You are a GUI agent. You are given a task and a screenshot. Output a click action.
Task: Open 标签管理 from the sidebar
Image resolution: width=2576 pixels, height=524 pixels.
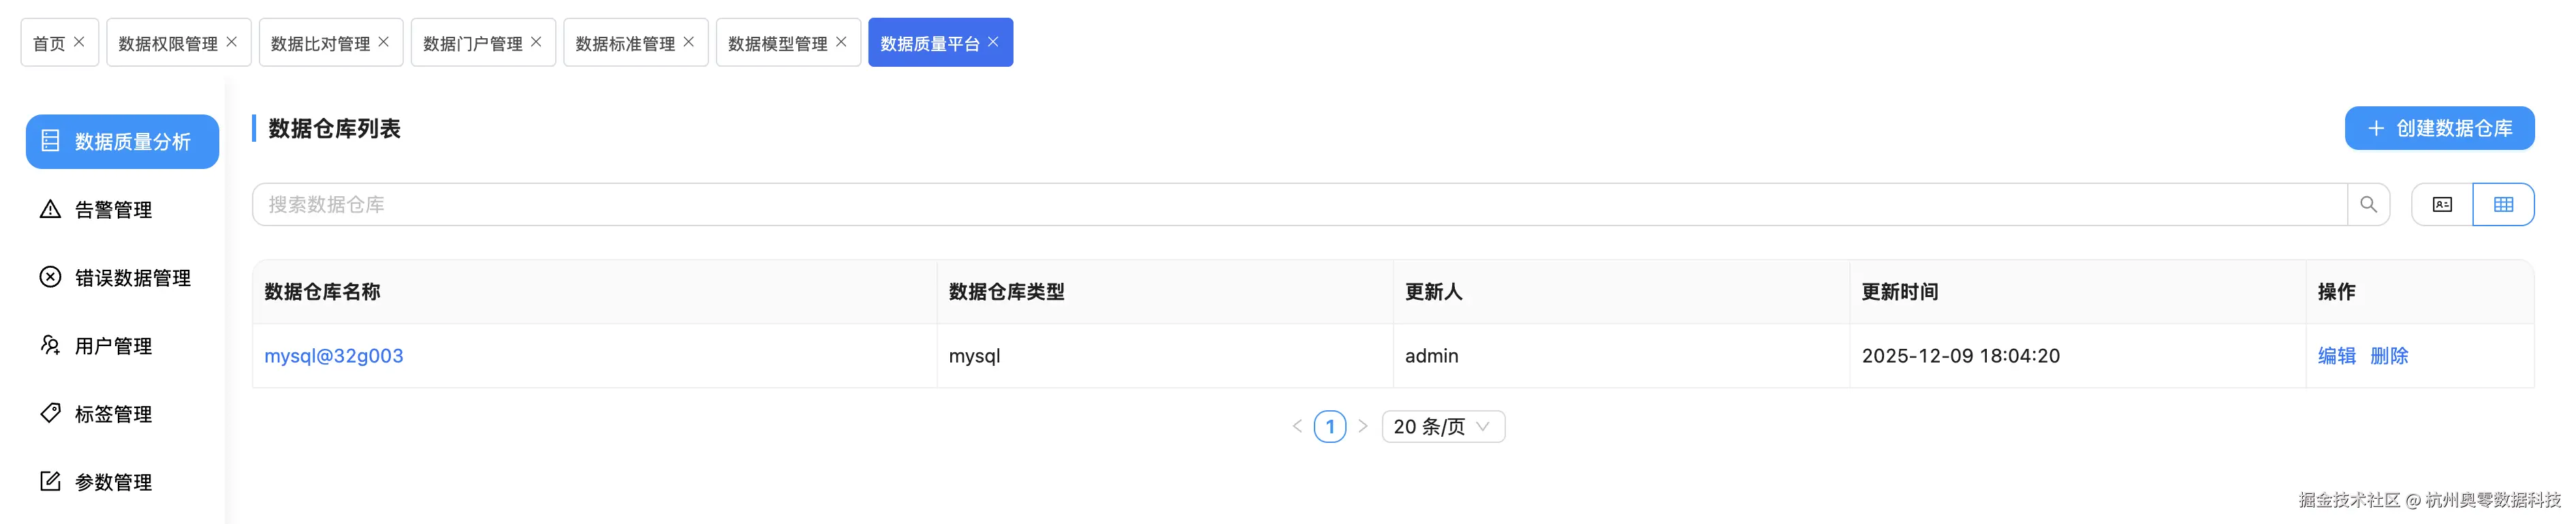pos(113,414)
